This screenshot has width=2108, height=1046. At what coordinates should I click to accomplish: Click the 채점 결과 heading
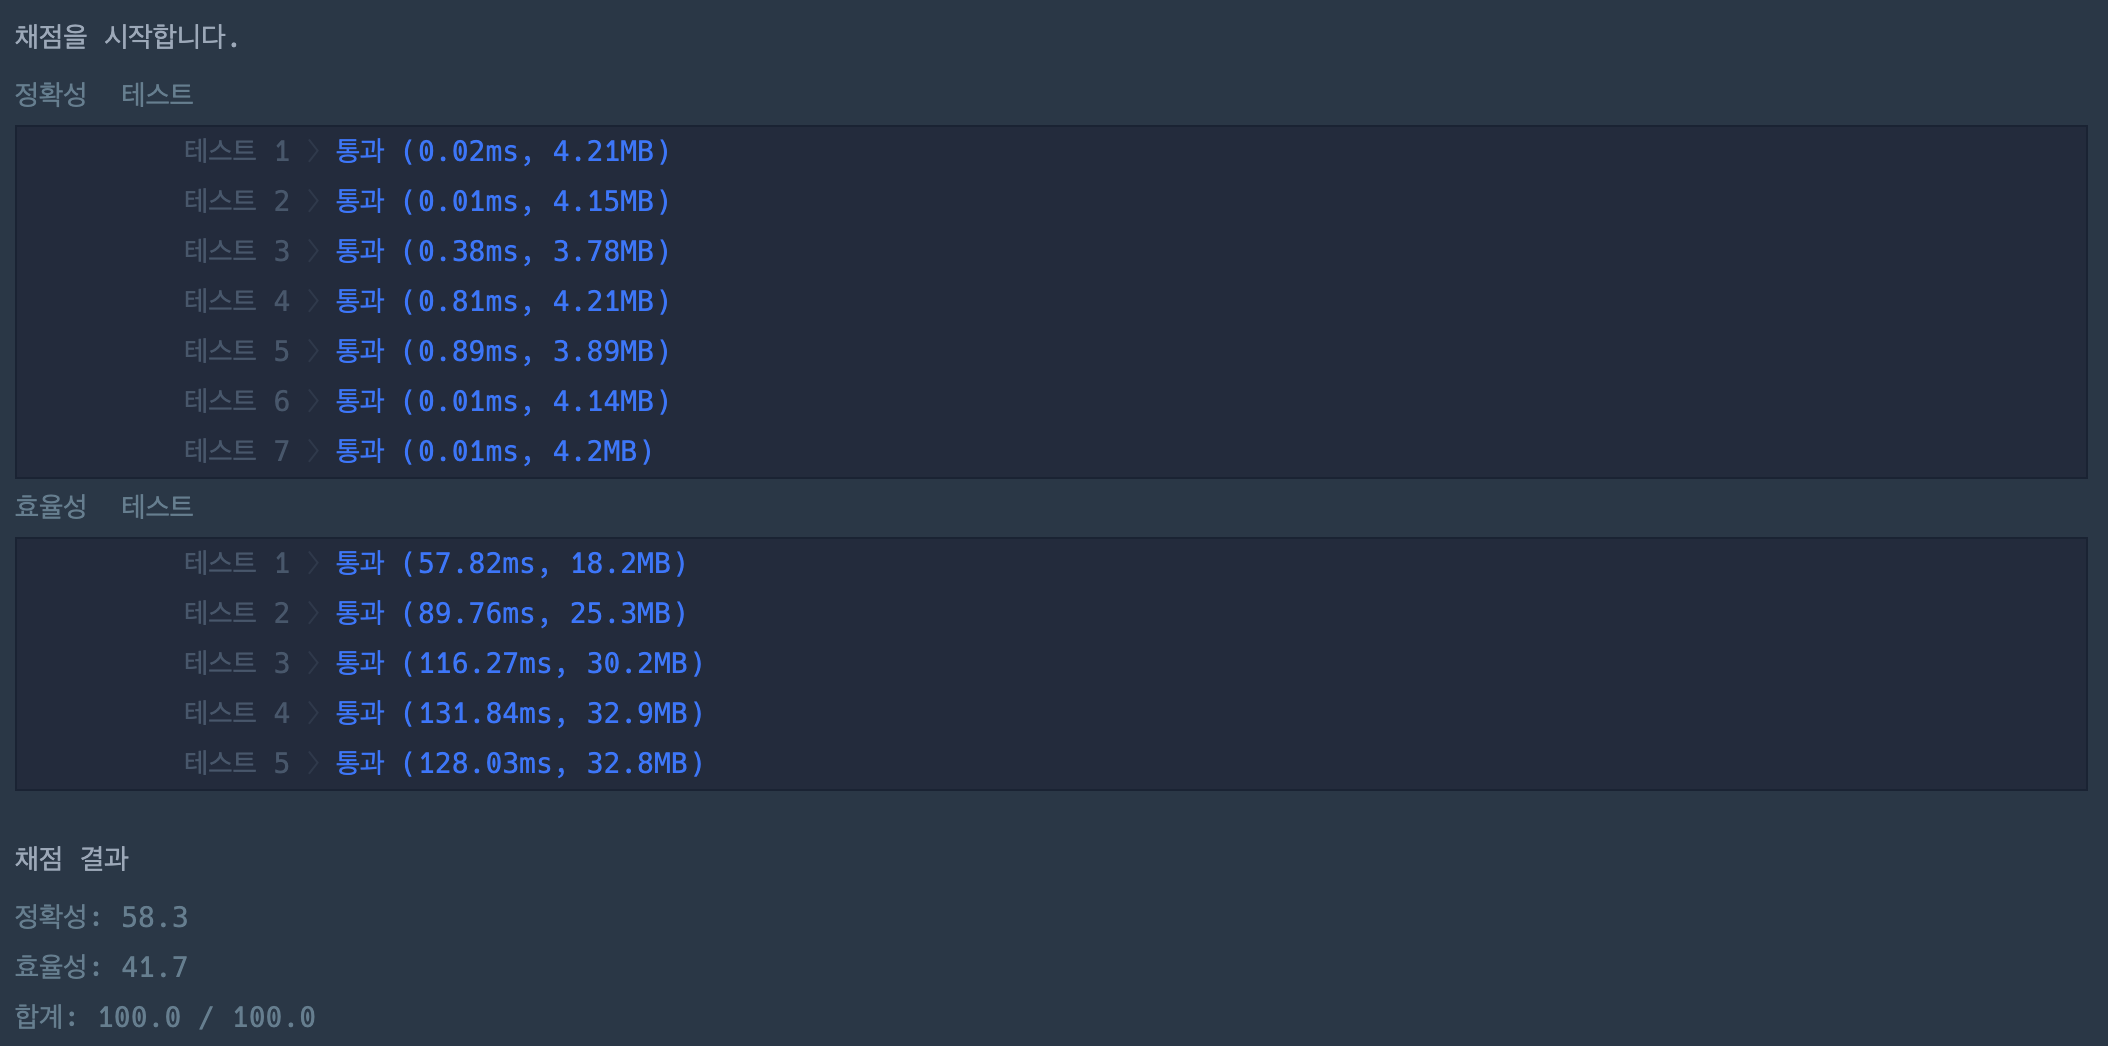point(72,858)
